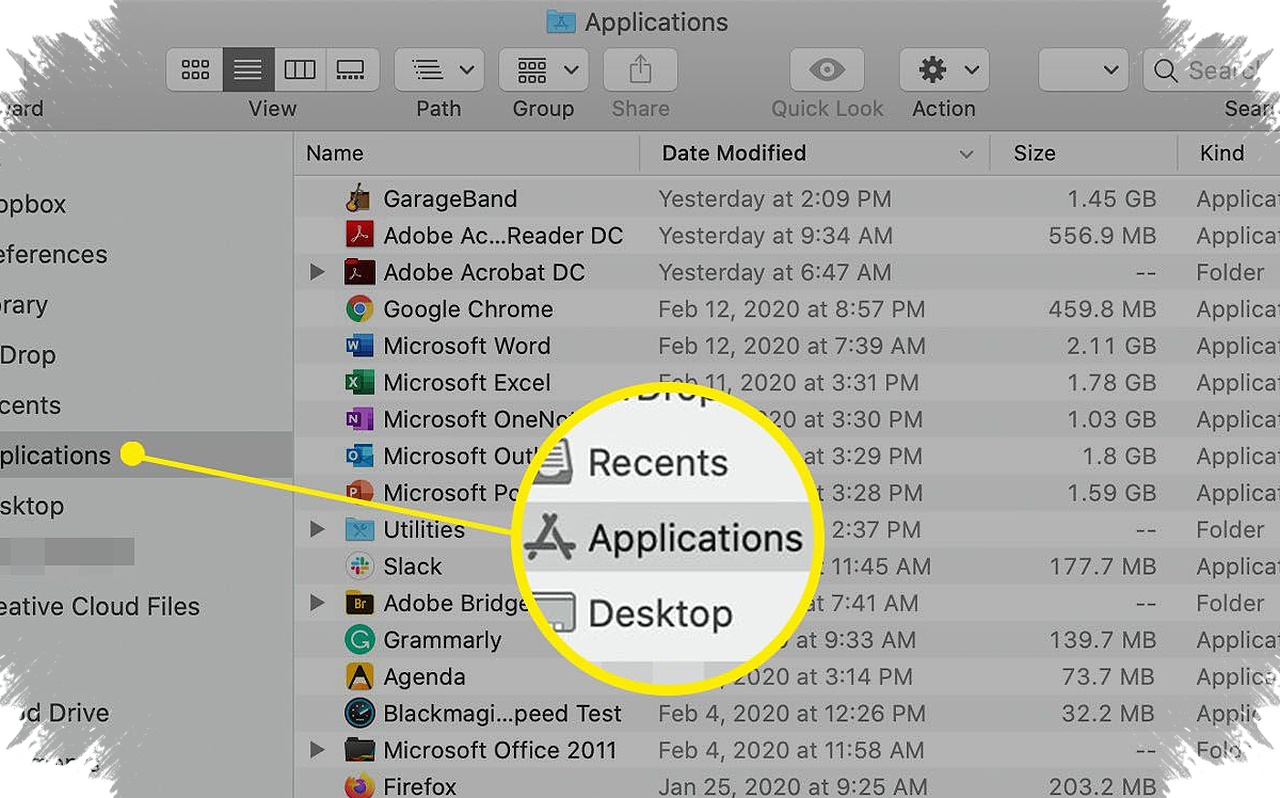Expand the Adobe Acrobat DC folder
The width and height of the screenshot is (1280, 798).
point(317,272)
